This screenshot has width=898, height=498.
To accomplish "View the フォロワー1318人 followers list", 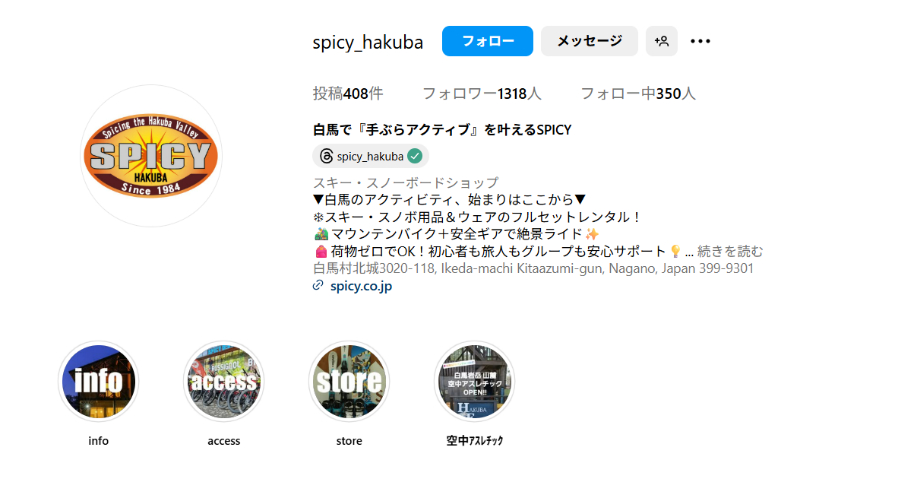I will point(482,93).
